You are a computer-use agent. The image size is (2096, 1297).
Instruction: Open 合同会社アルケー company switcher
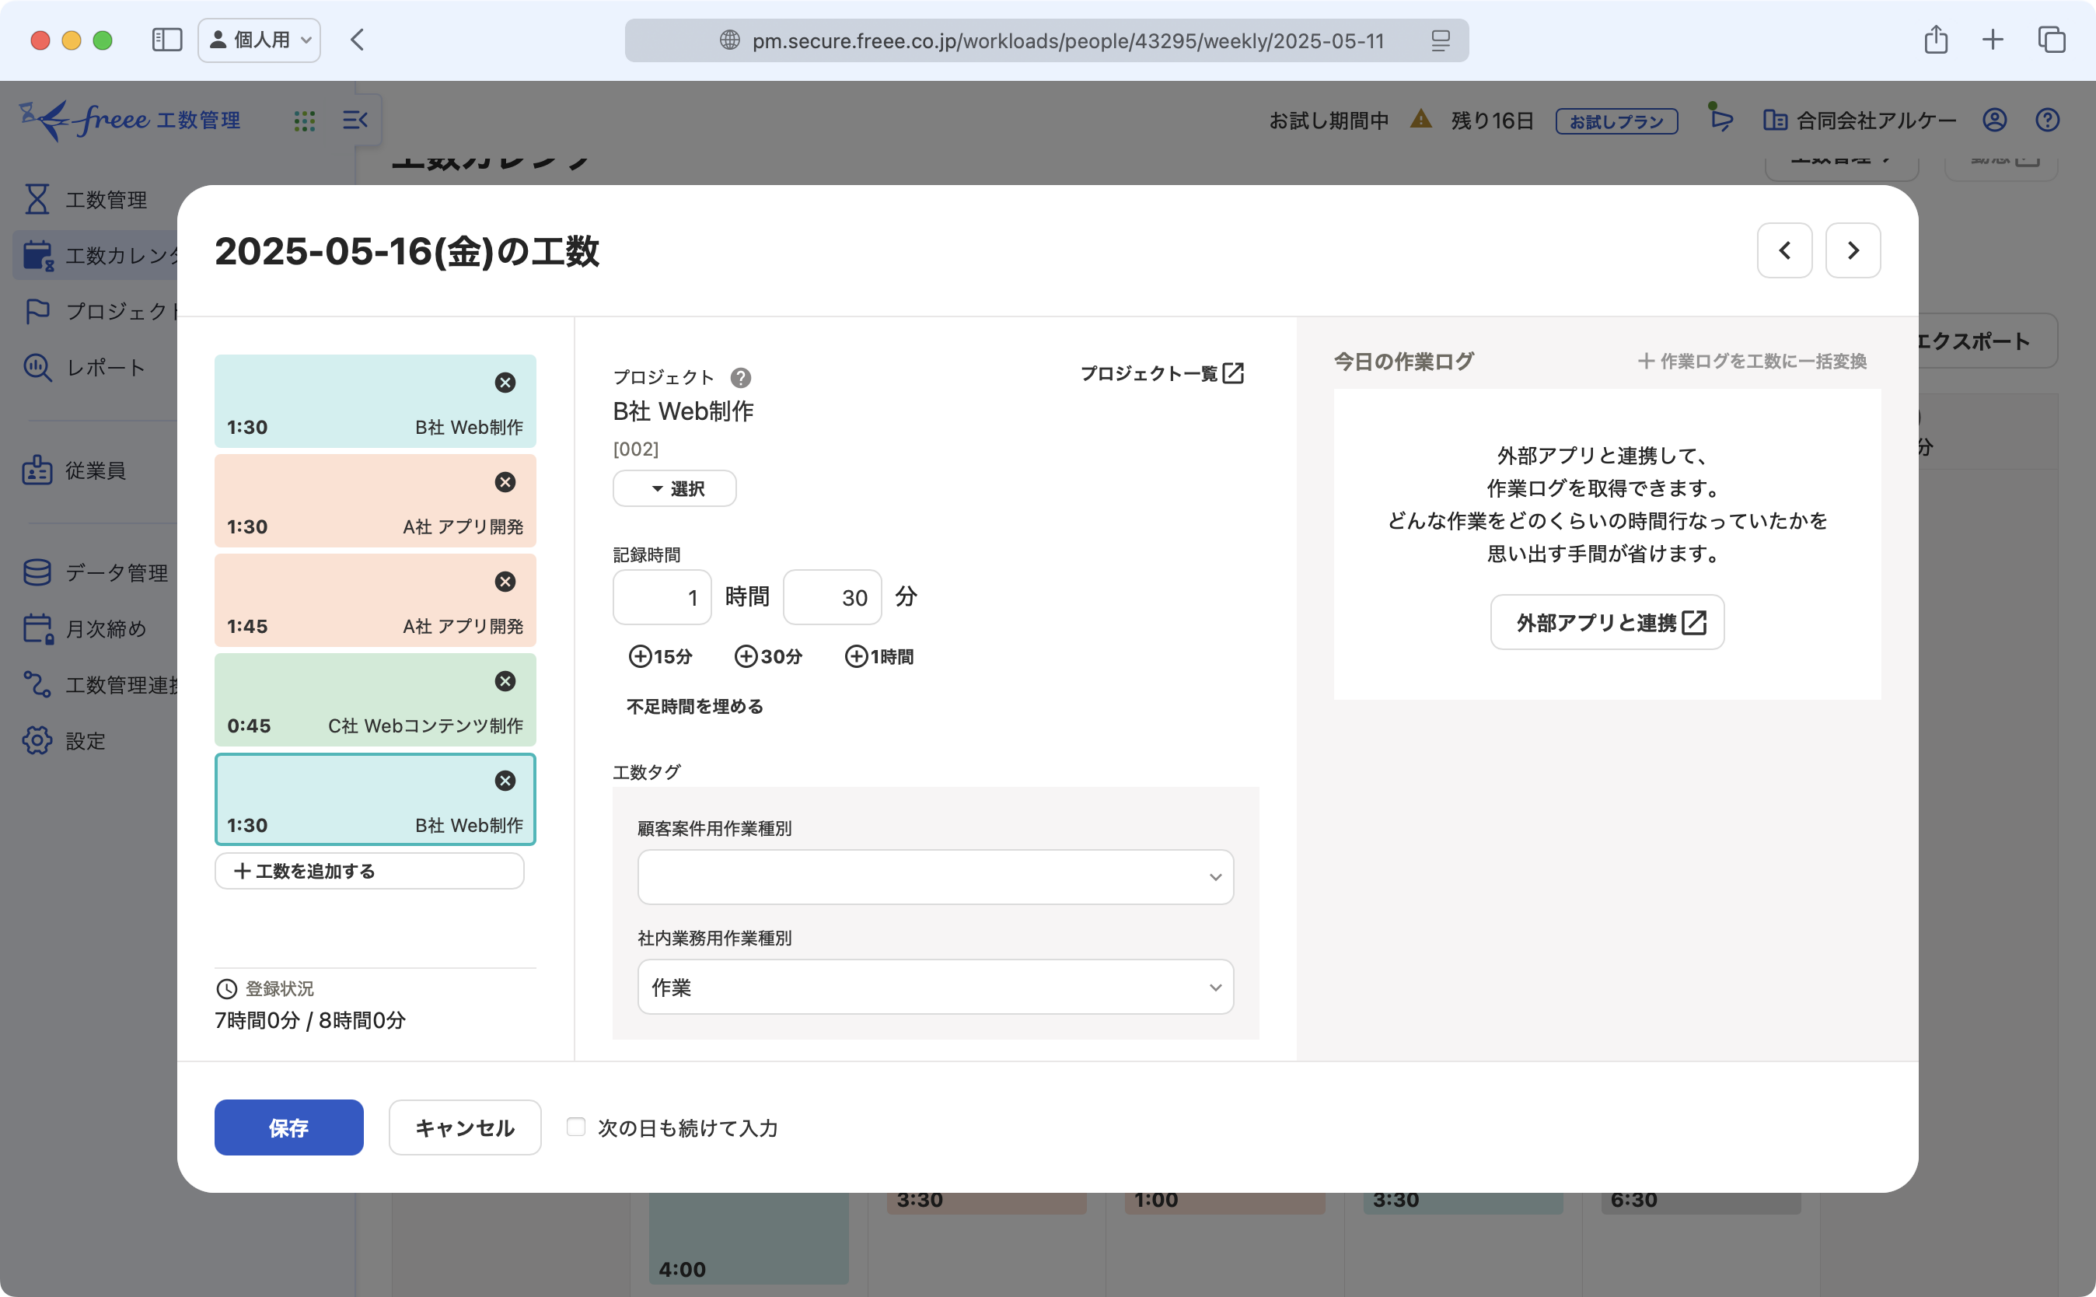1860,120
